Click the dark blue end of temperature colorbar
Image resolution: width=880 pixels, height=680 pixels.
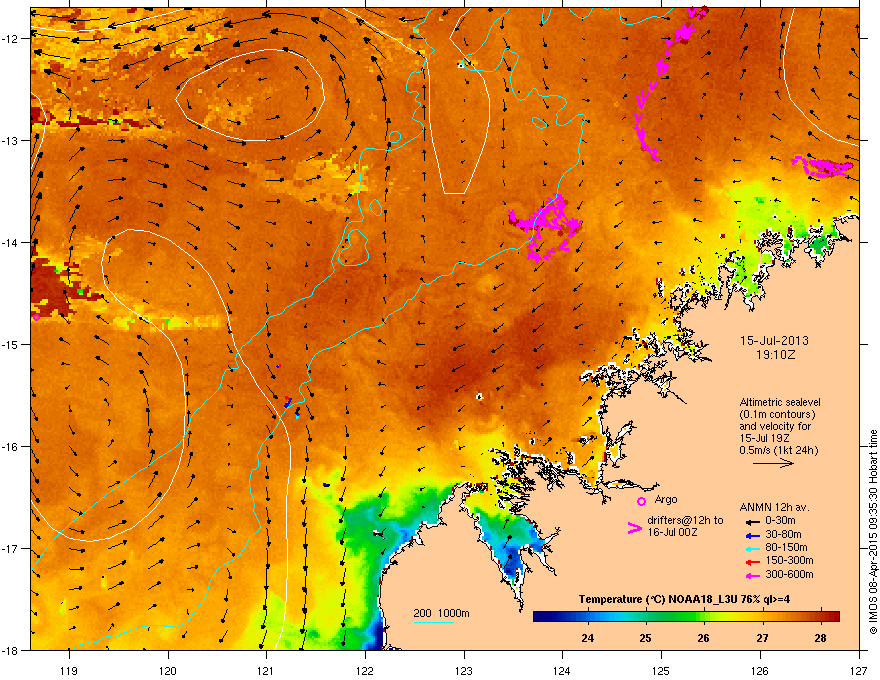point(538,617)
